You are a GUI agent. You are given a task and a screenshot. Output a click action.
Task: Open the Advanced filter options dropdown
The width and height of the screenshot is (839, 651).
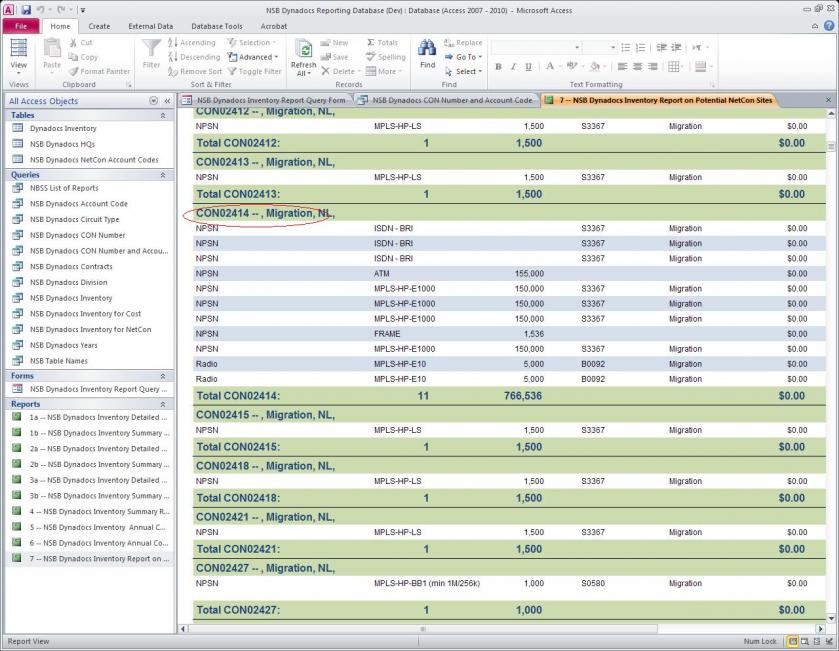[253, 57]
